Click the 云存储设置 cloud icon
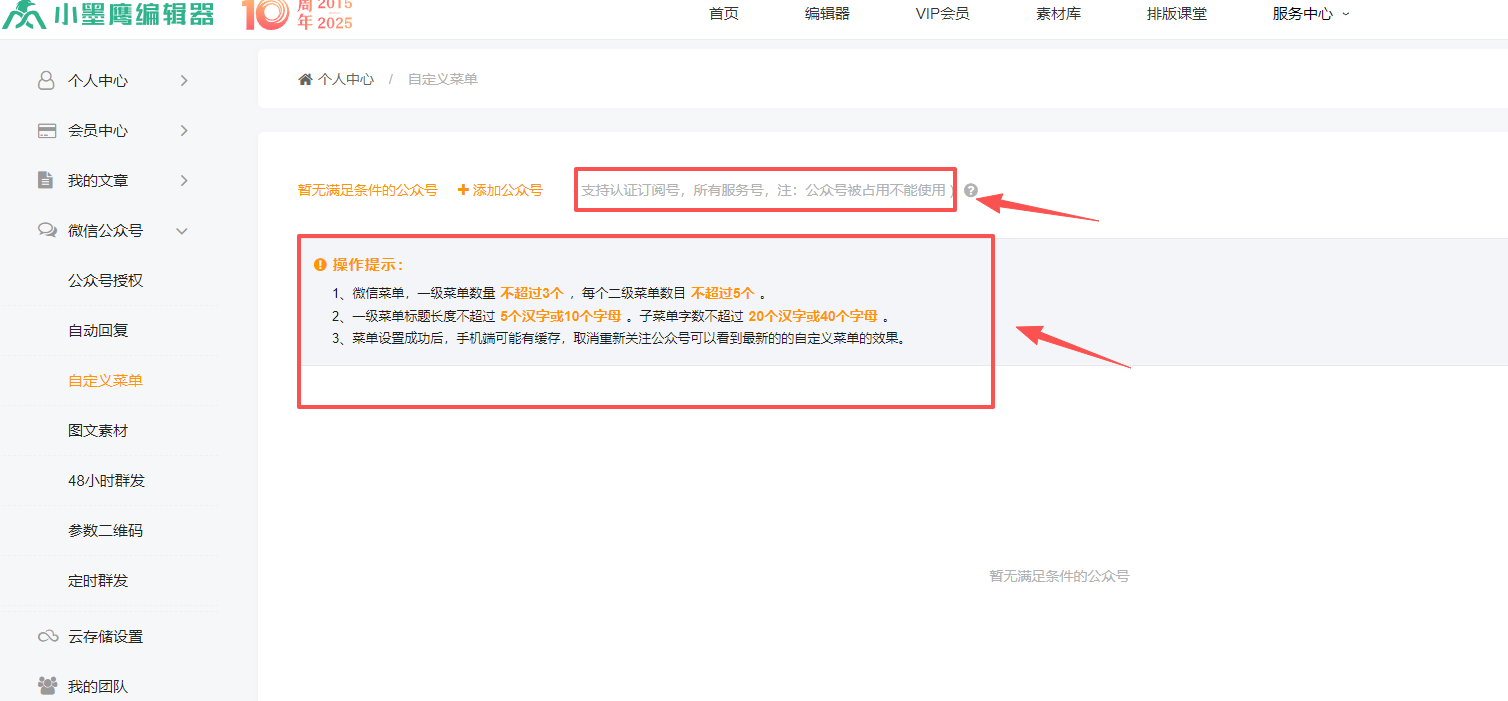 coord(47,636)
